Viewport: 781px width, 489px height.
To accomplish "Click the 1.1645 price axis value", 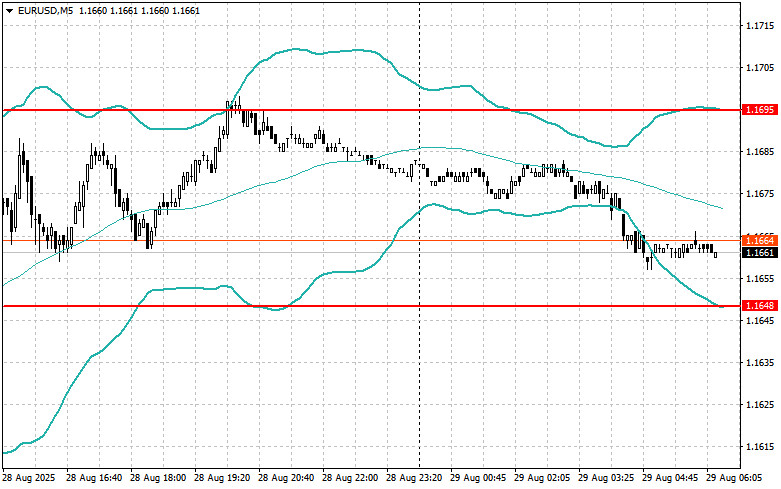I will 760,320.
